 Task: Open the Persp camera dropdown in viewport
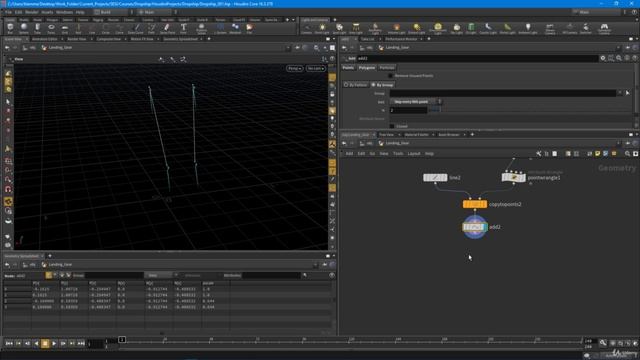pos(295,68)
